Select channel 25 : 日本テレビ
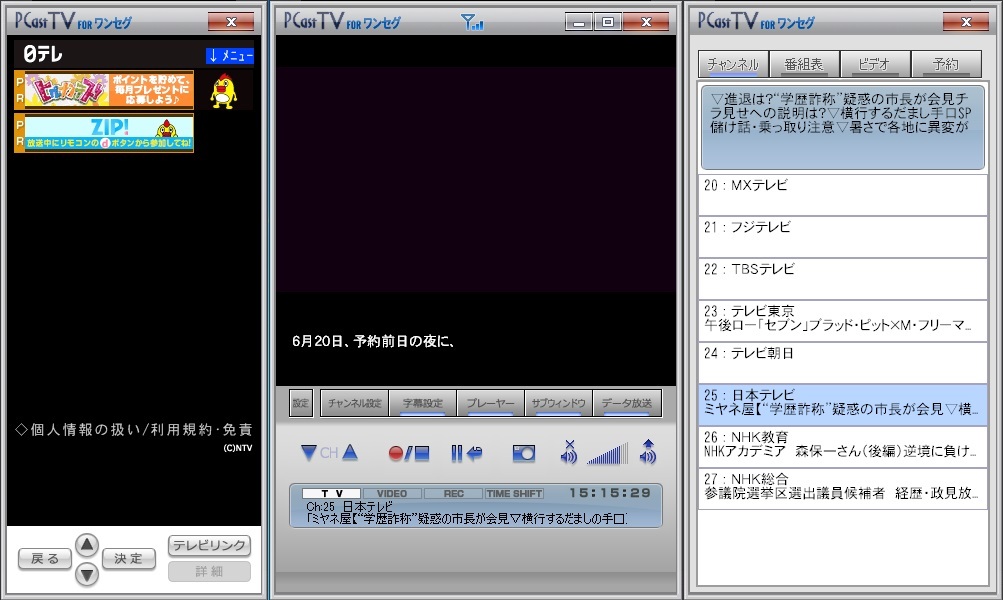Image resolution: width=1003 pixels, height=600 pixels. coord(842,405)
